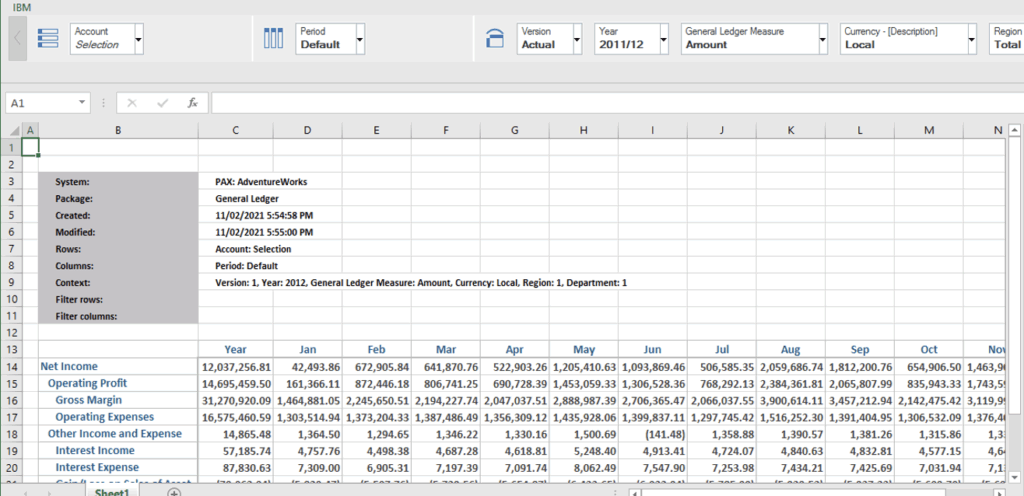Select the Sheet1 worksheet tab

113,491
